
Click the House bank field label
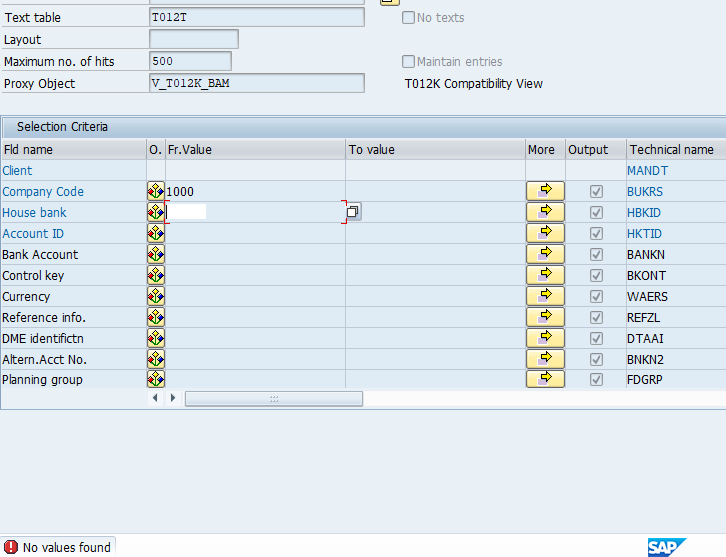tap(34, 212)
